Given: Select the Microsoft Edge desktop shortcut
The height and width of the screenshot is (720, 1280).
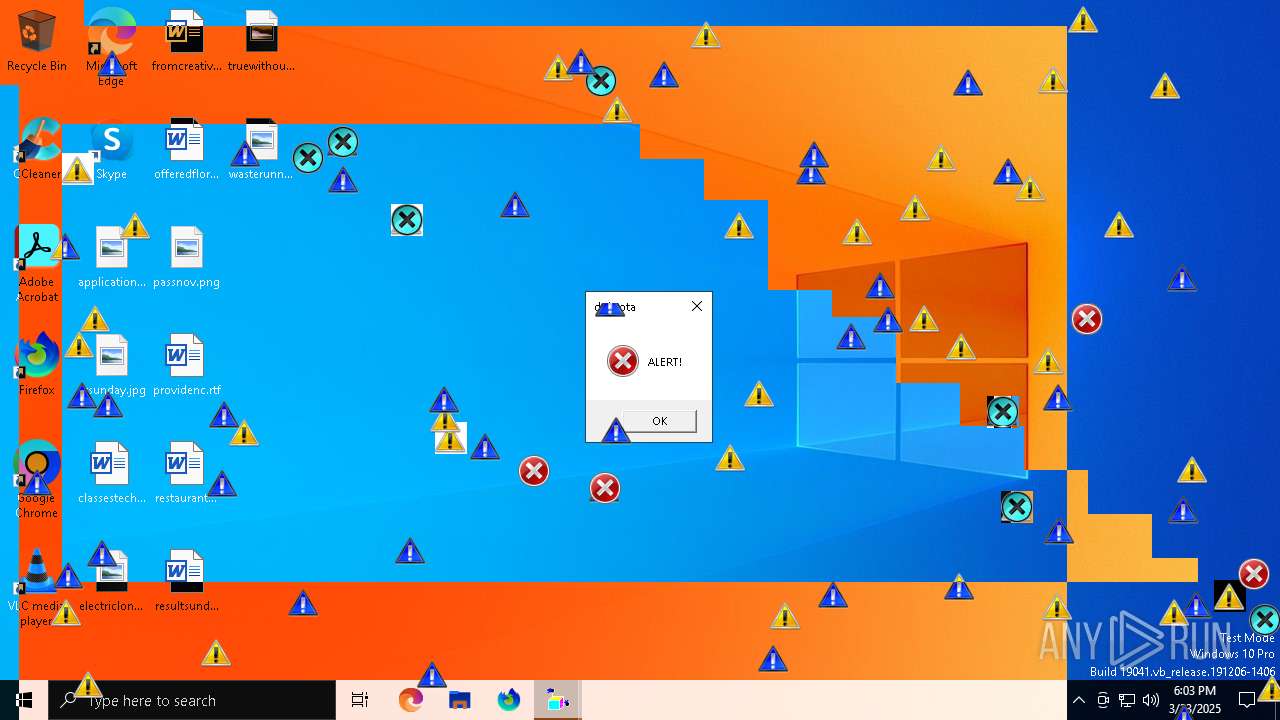Looking at the screenshot, I should click(111, 46).
